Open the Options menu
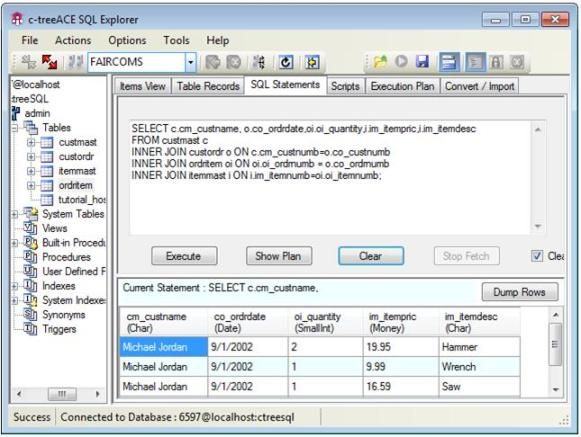Viewport: 581px width, 437px height. pos(127,40)
